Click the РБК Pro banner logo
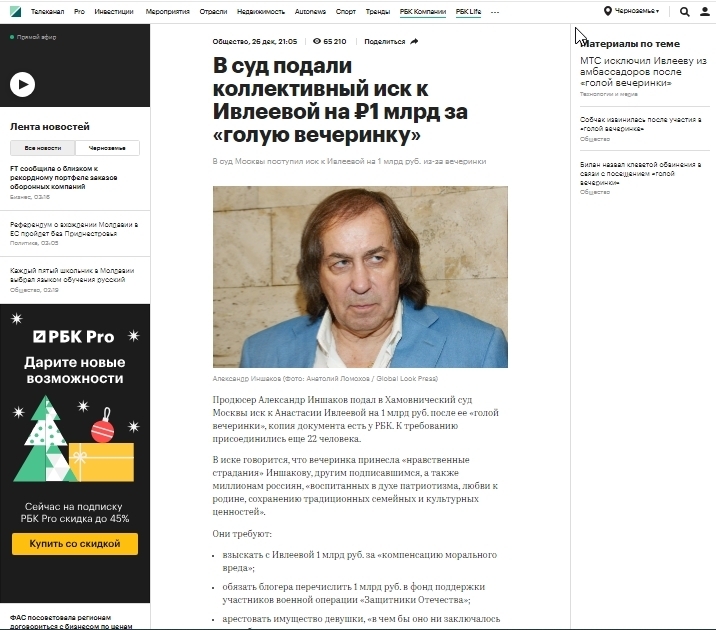The image size is (716, 630). point(74,337)
